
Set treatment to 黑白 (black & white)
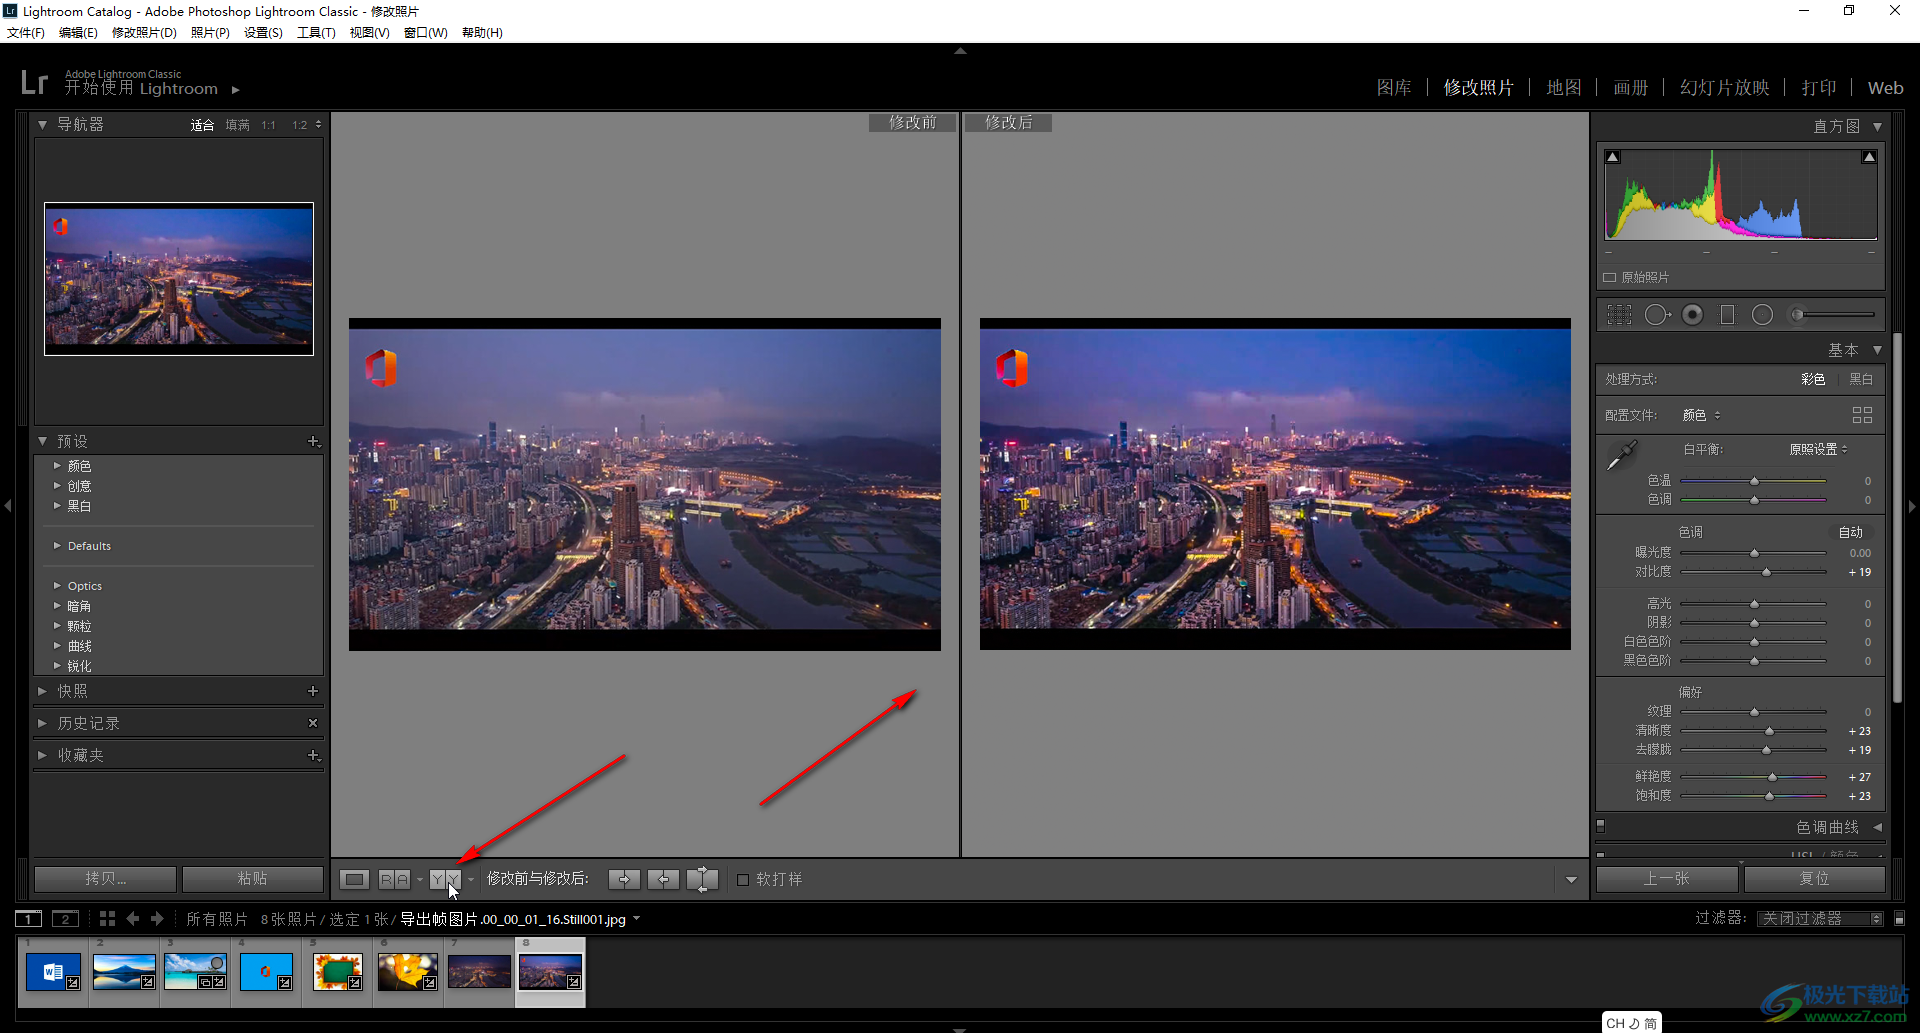pos(1861,379)
